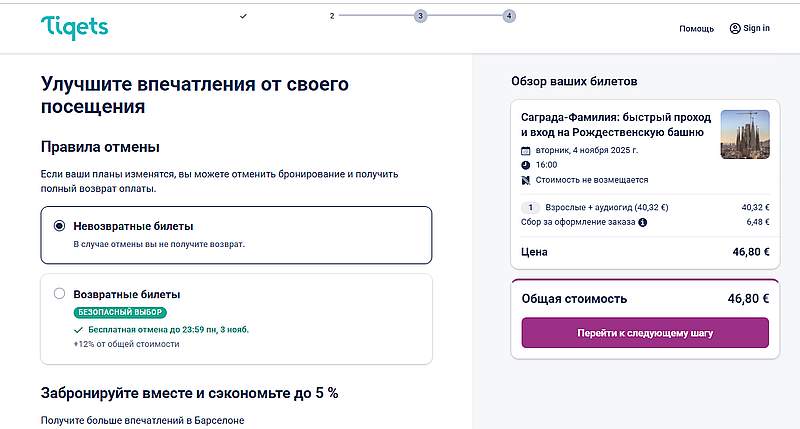Click the Sign in user icon

[735, 29]
